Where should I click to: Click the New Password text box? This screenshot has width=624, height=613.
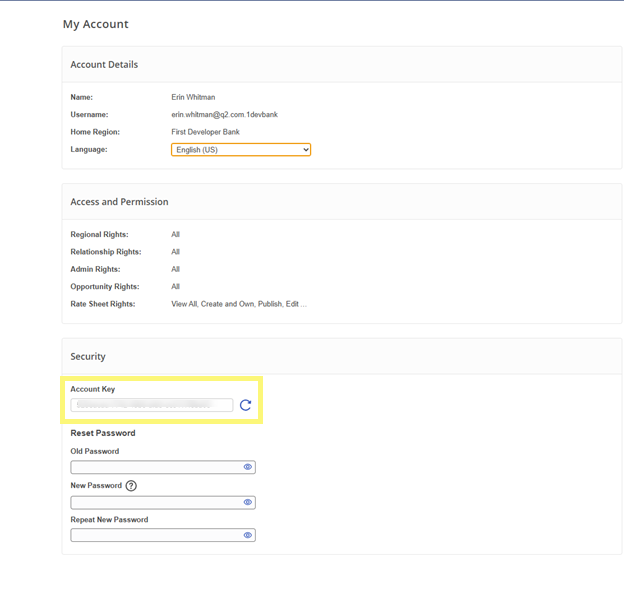click(x=155, y=502)
